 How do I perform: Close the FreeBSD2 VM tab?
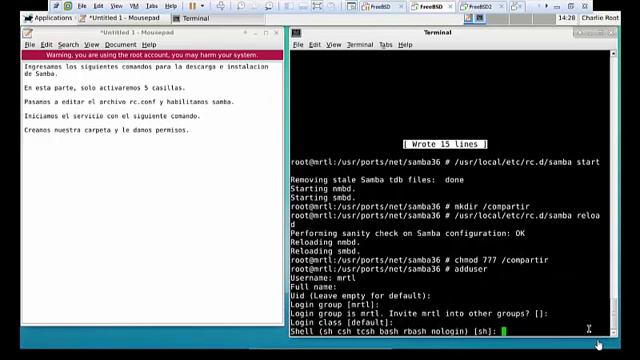click(x=501, y=7)
